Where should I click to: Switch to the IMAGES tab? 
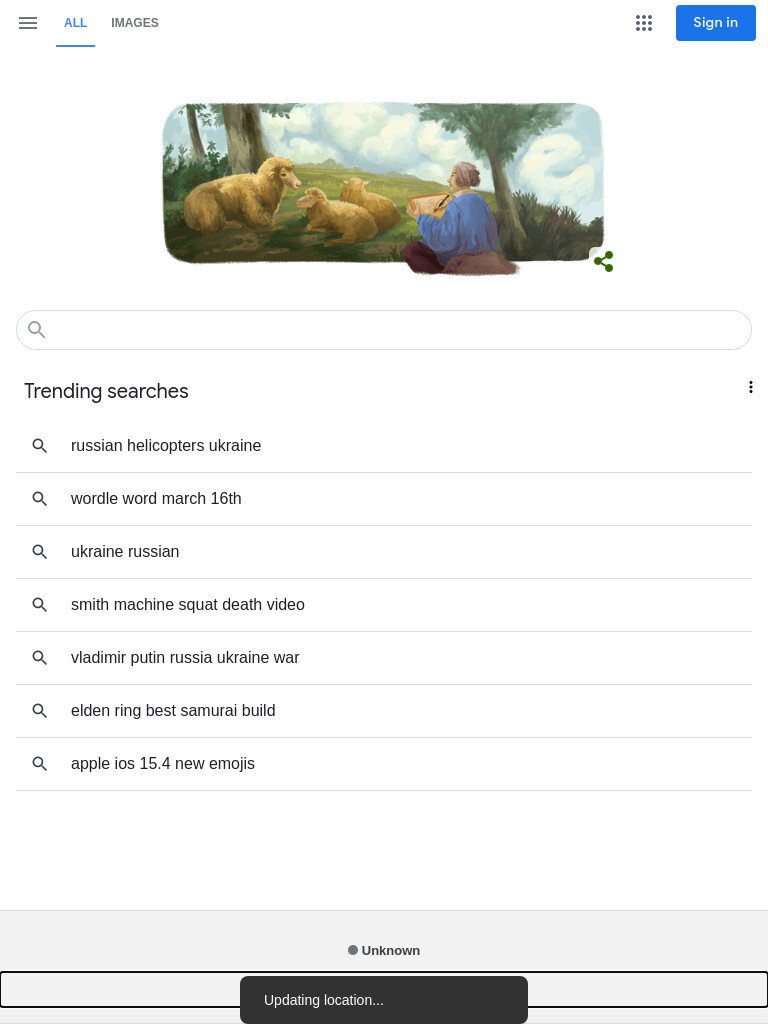pyautogui.click(x=135, y=23)
